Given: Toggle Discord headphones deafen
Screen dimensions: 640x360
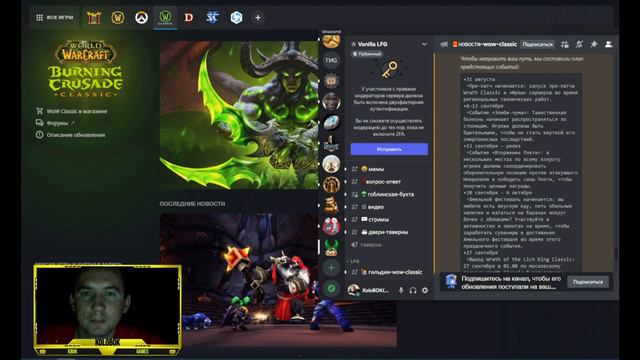Looking at the screenshot, I should (x=413, y=290).
